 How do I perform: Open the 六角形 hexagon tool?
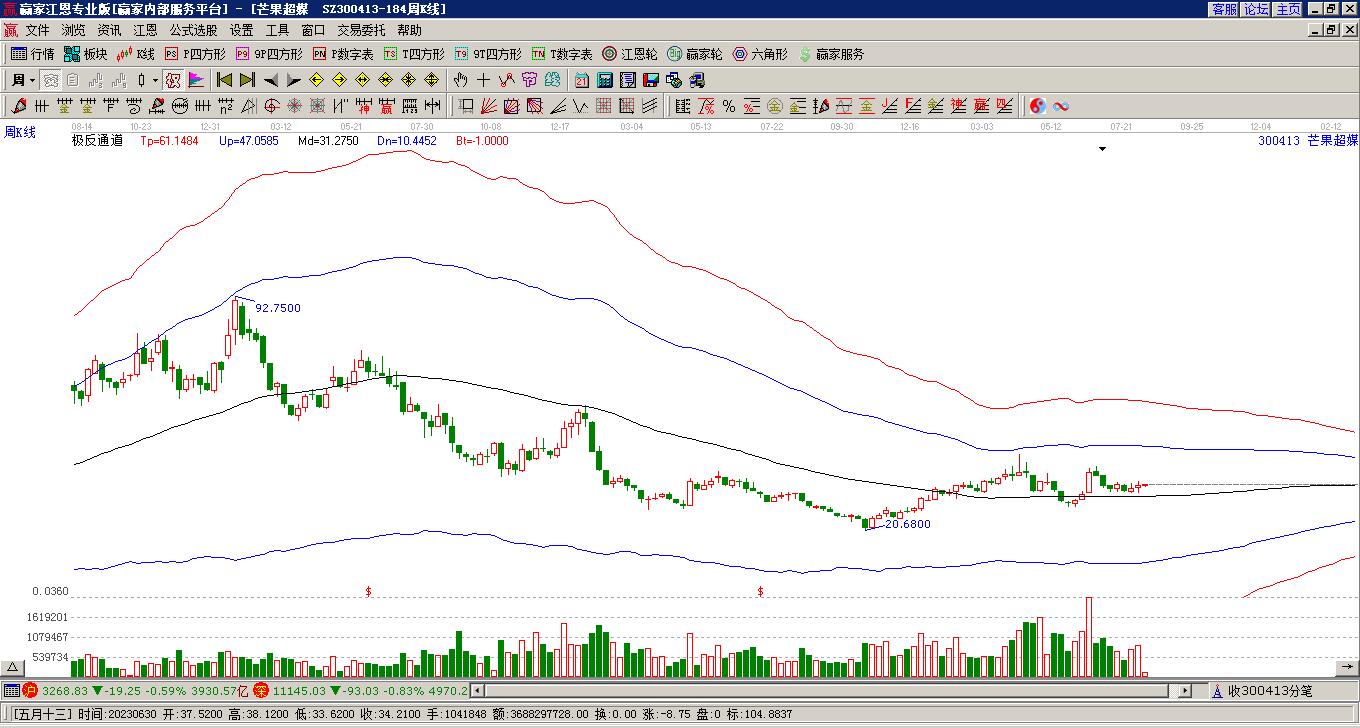pos(760,54)
